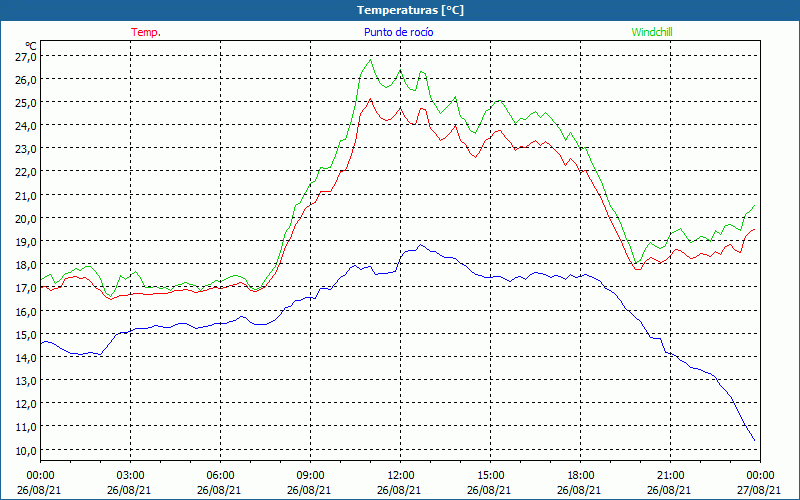Click the '12,0' y-axis value
Image resolution: width=800 pixels, height=500 pixels.
pos(26,404)
